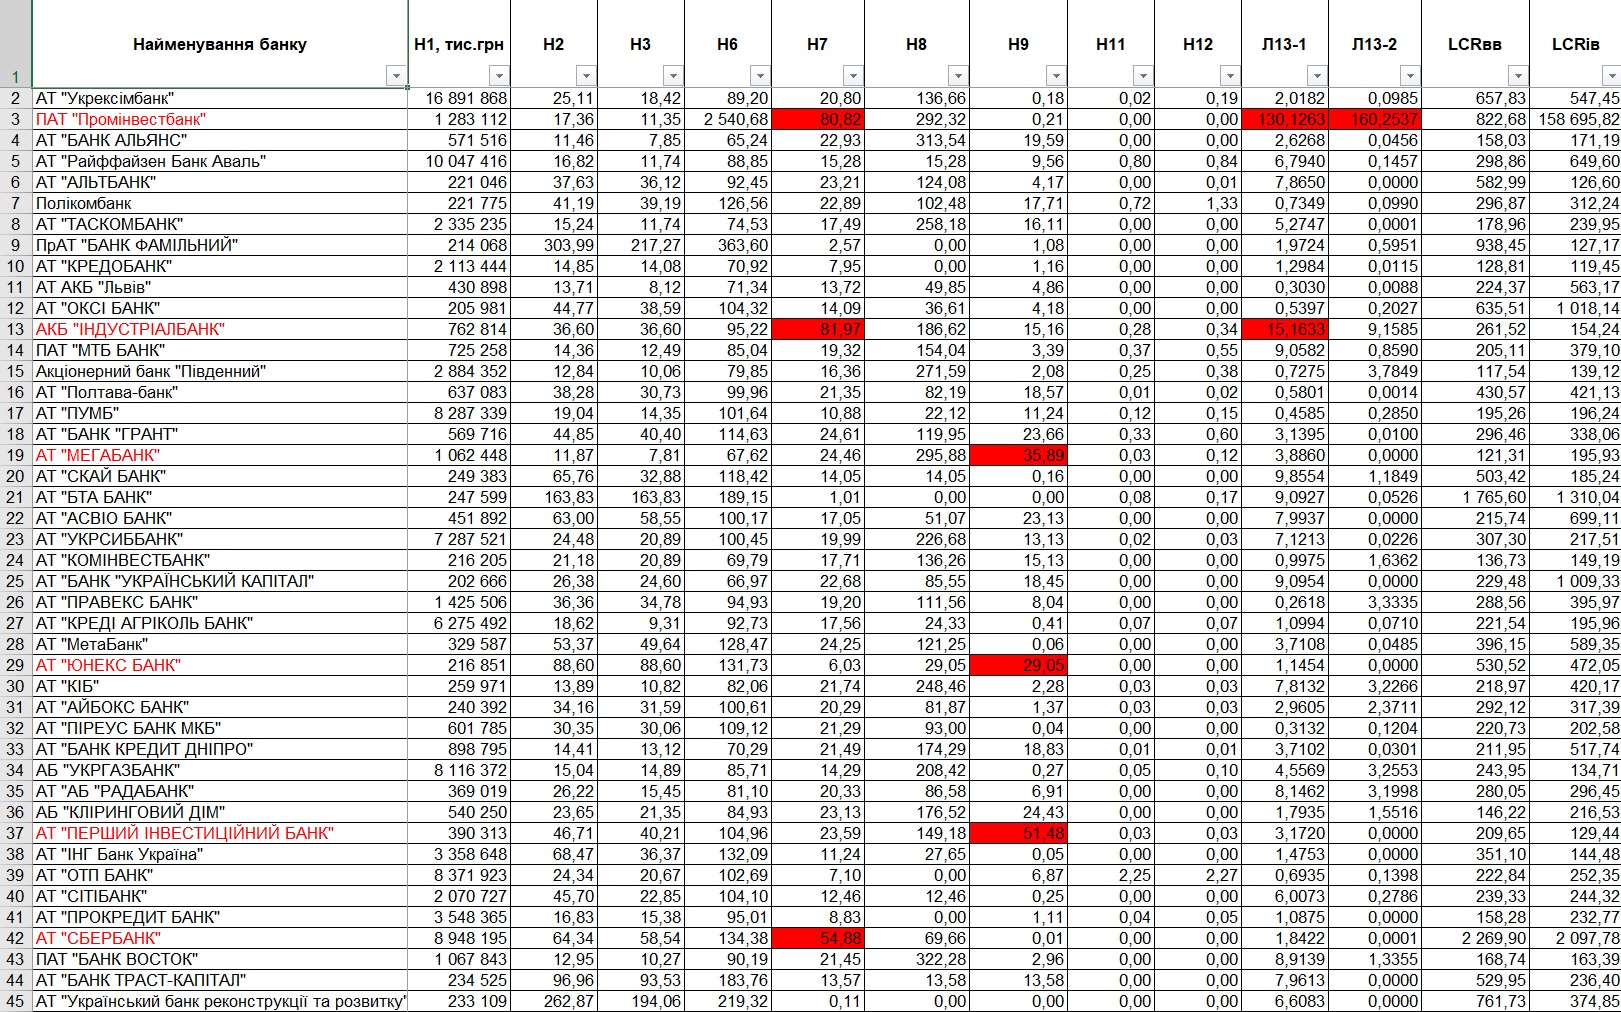Select cell АТ "ПЕРШИЙ ІНВЕСТИЦІЙНИЙ БАНК"
Viewport: 1621px width, 1012px height.
click(x=220, y=833)
